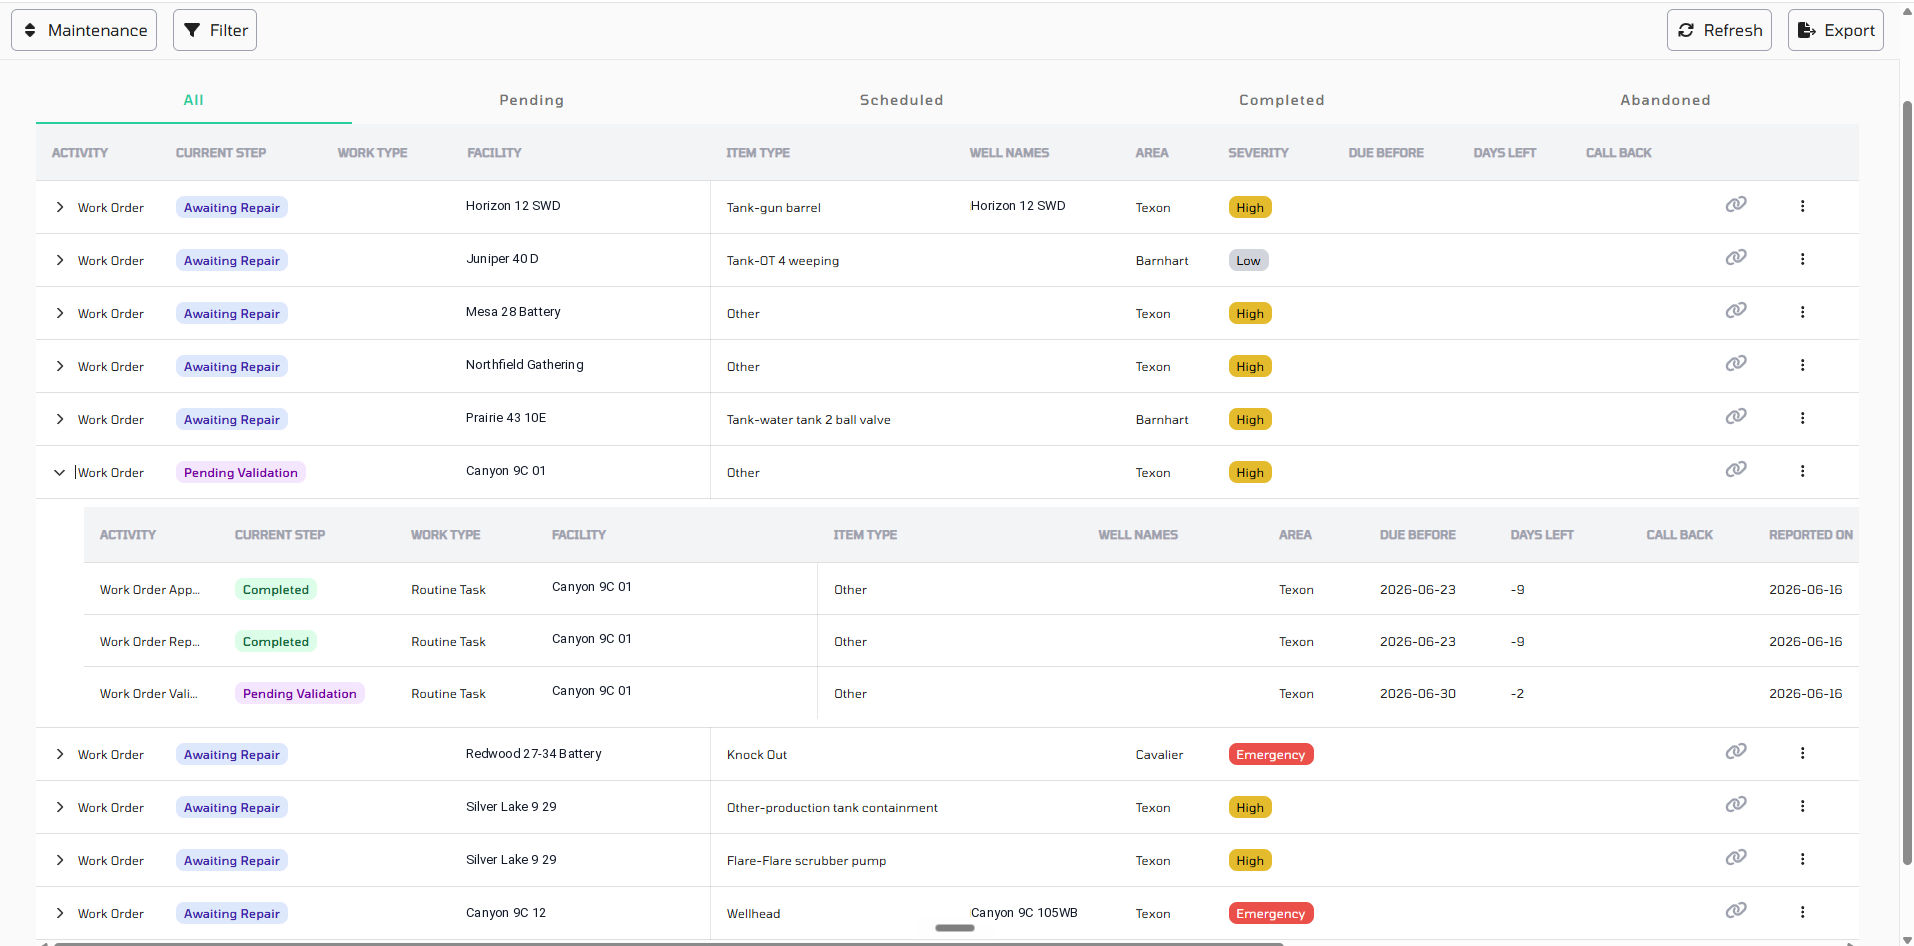Open link icon for Canyon 9C 01 row
Screen dimensions: 1914x946
pyautogui.click(x=1736, y=469)
